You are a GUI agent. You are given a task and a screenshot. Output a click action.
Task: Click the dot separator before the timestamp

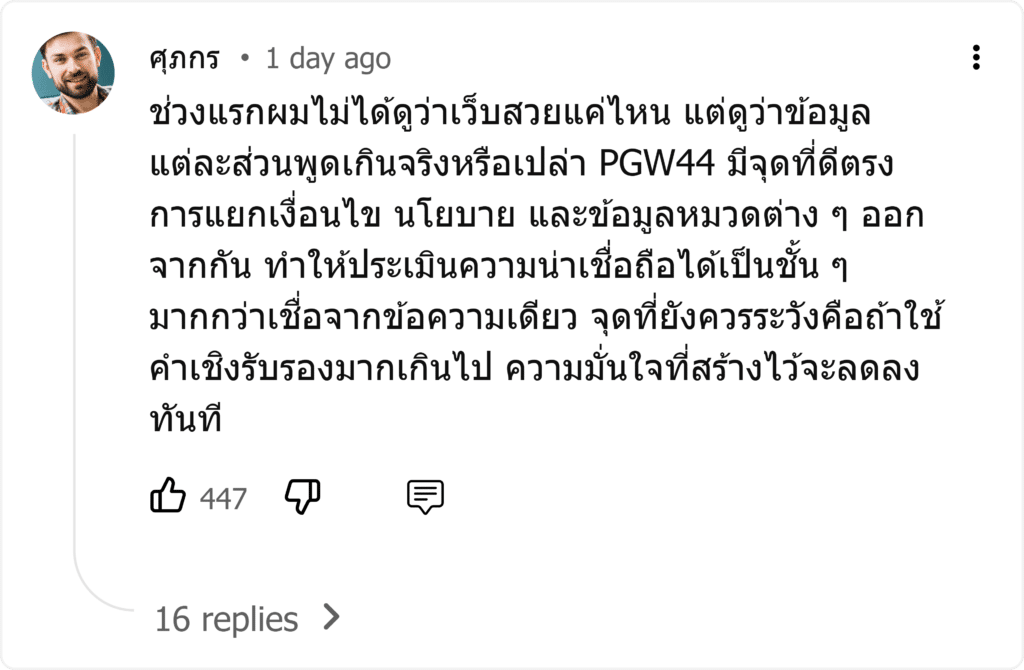pyautogui.click(x=245, y=59)
